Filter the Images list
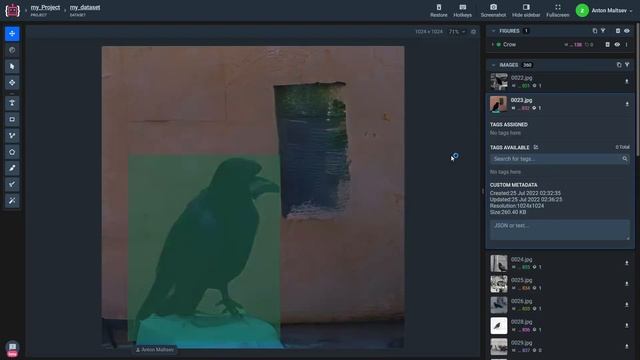This screenshot has height=360, width=640. (x=627, y=65)
